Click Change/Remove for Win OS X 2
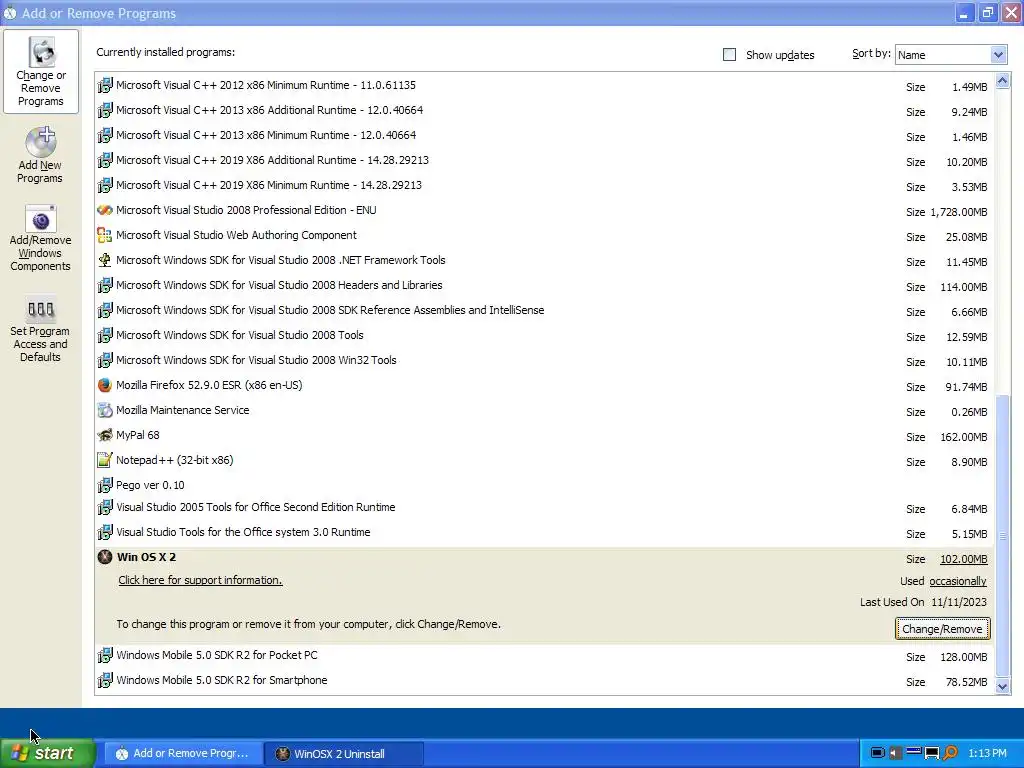 [942, 629]
